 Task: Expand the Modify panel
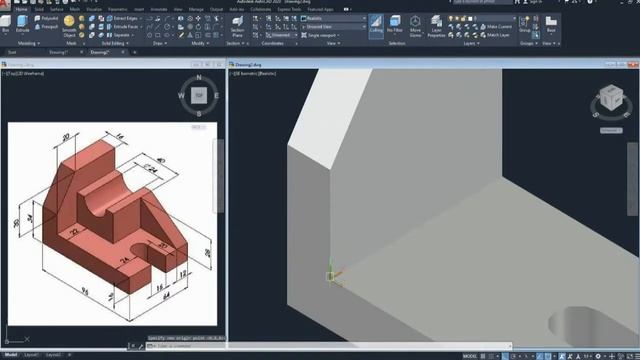pos(200,43)
